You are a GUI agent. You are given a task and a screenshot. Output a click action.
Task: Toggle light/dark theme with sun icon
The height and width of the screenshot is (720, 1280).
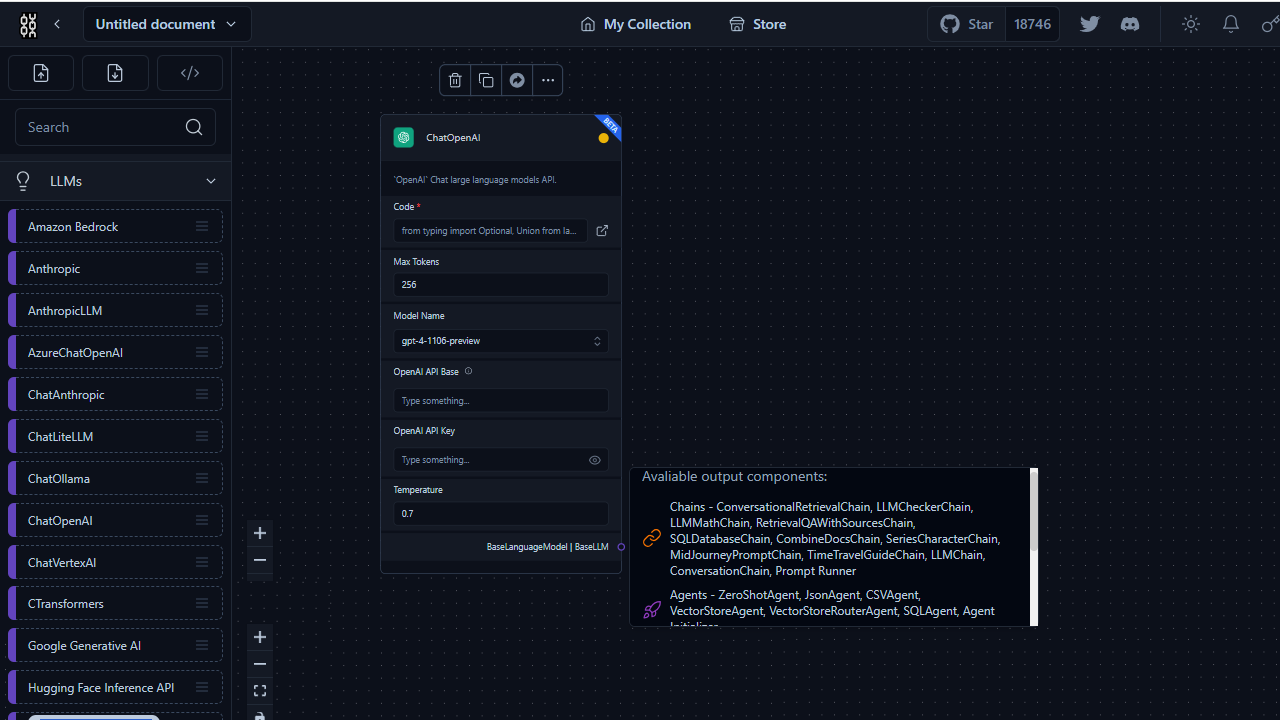point(1190,24)
